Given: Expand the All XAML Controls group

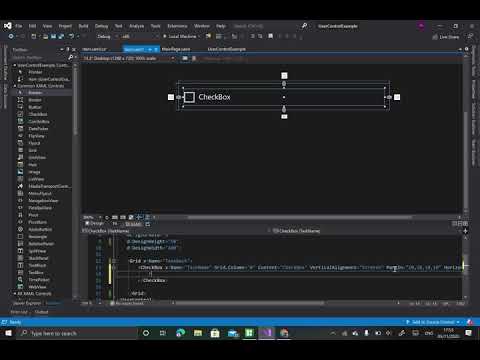Looking at the screenshot, I should [x=15, y=294].
